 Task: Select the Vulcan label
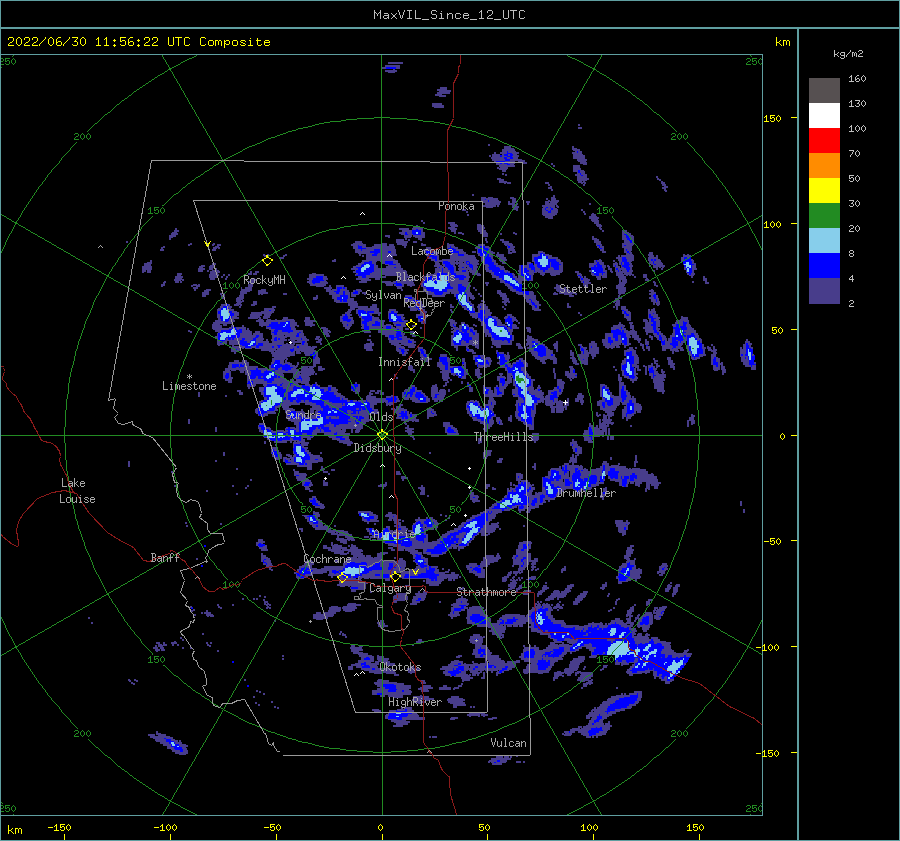click(x=508, y=743)
